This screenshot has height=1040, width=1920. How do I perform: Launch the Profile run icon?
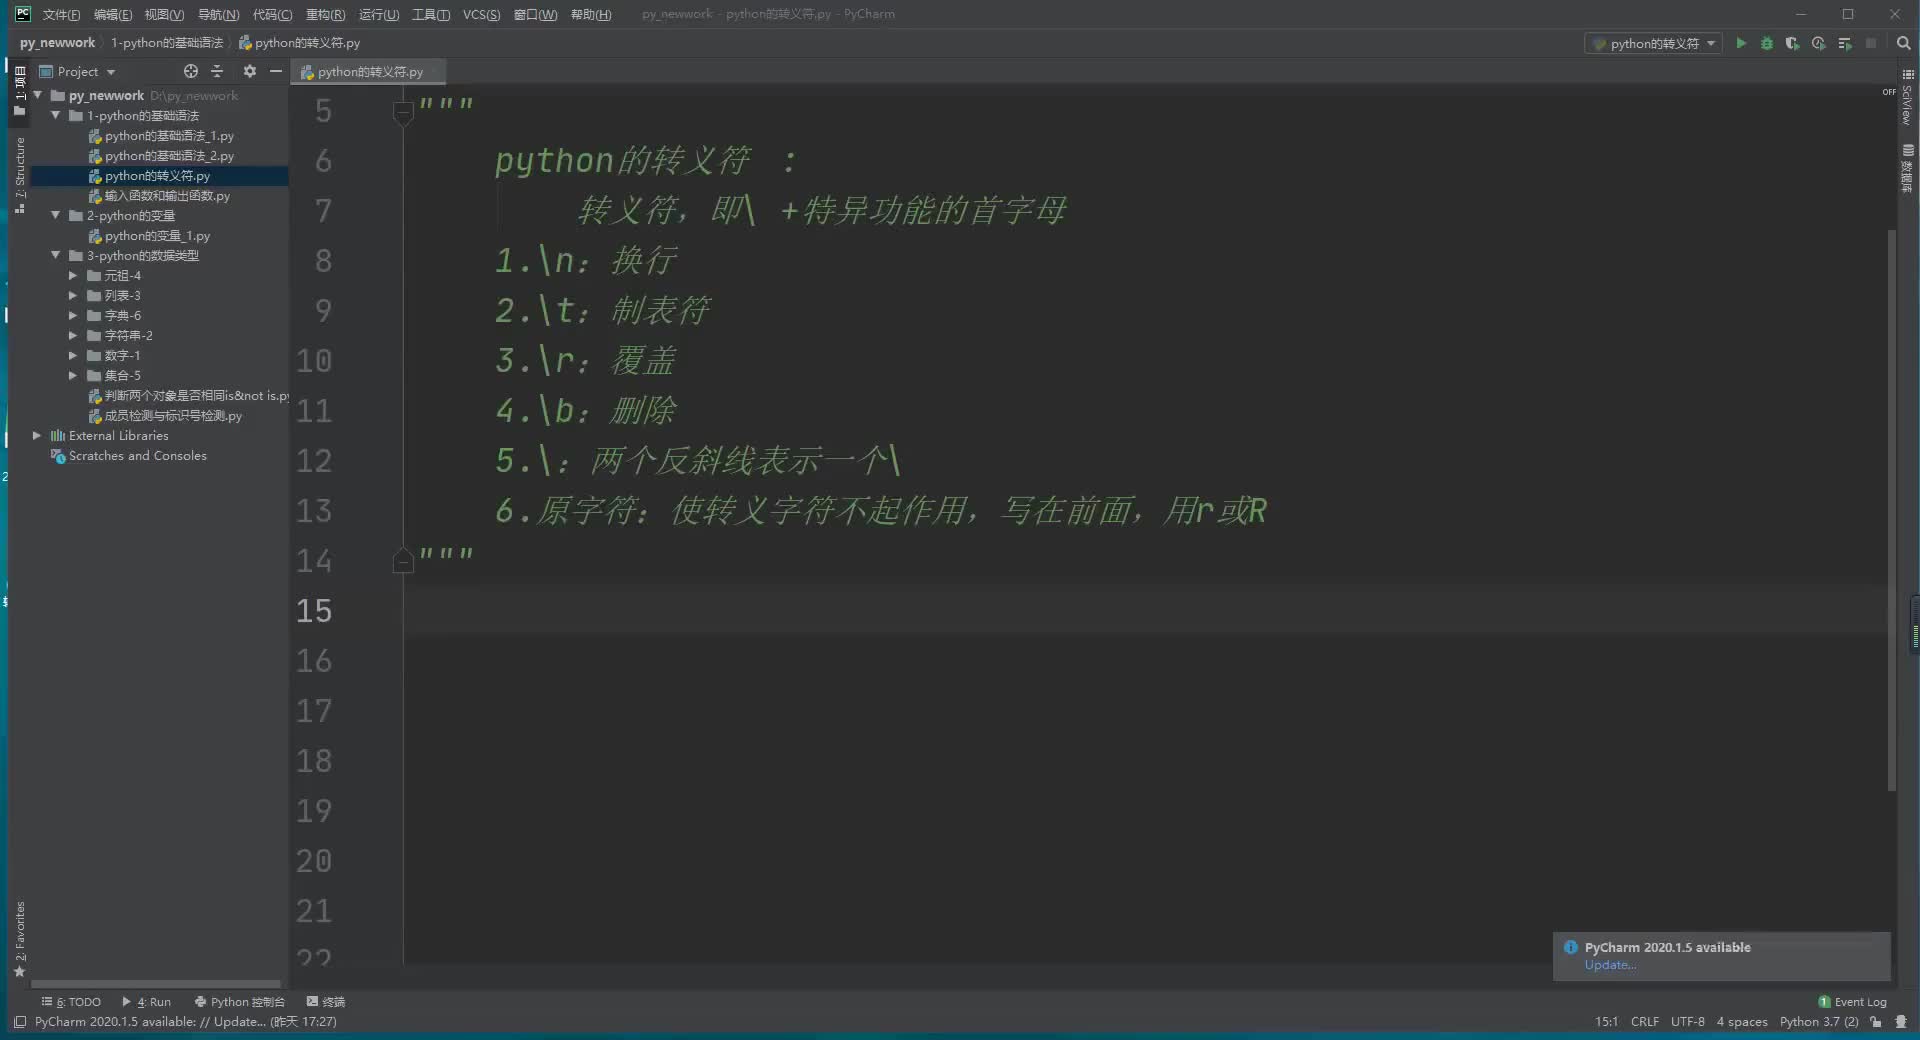click(x=1818, y=43)
